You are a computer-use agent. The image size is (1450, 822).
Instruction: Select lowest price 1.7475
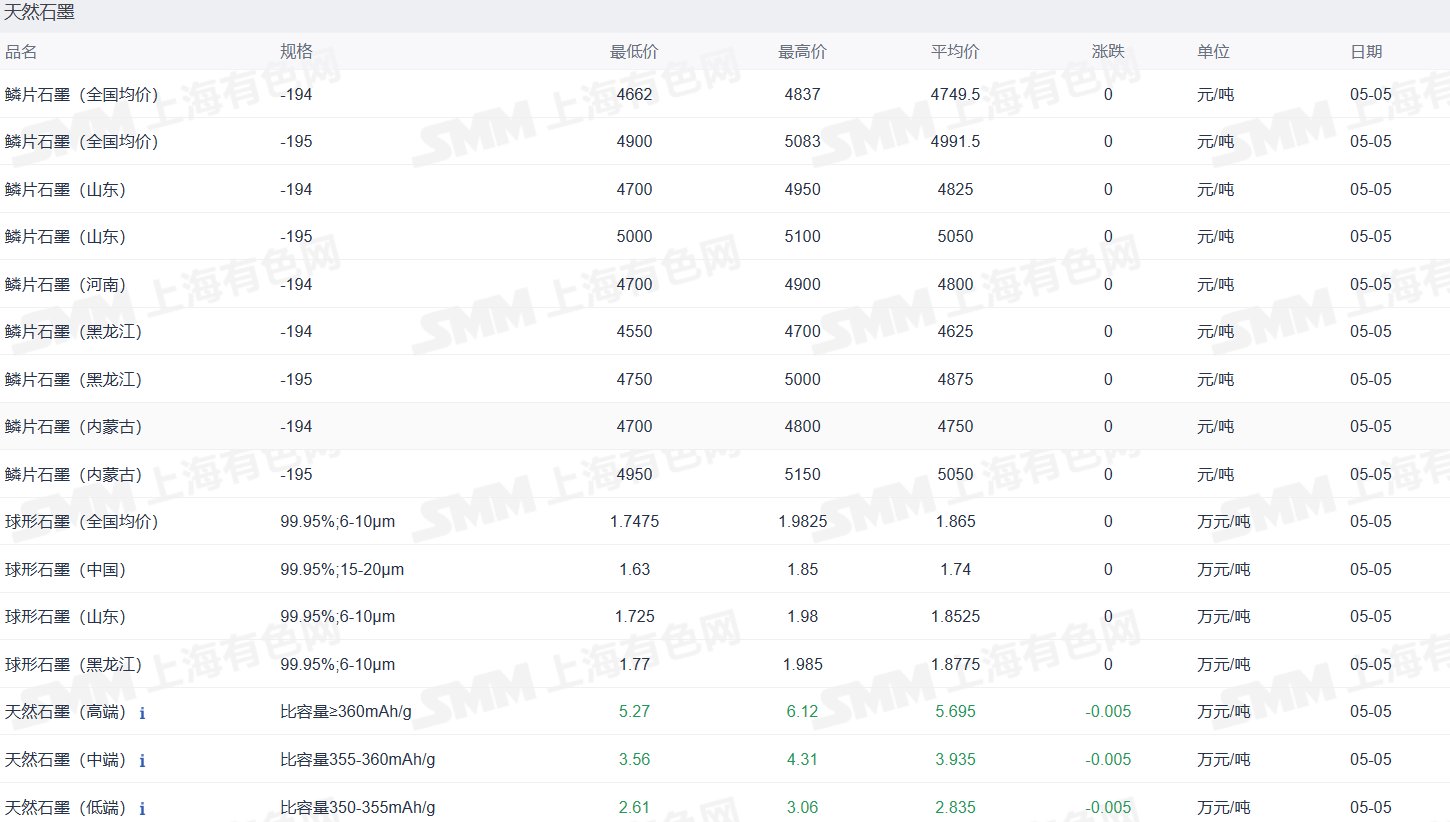point(634,521)
